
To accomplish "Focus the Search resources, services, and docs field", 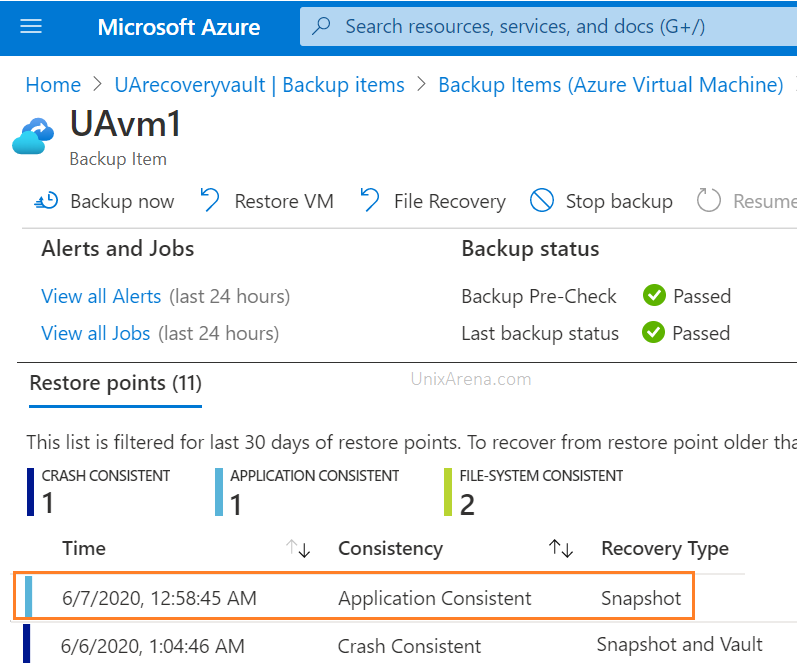I will [x=548, y=26].
